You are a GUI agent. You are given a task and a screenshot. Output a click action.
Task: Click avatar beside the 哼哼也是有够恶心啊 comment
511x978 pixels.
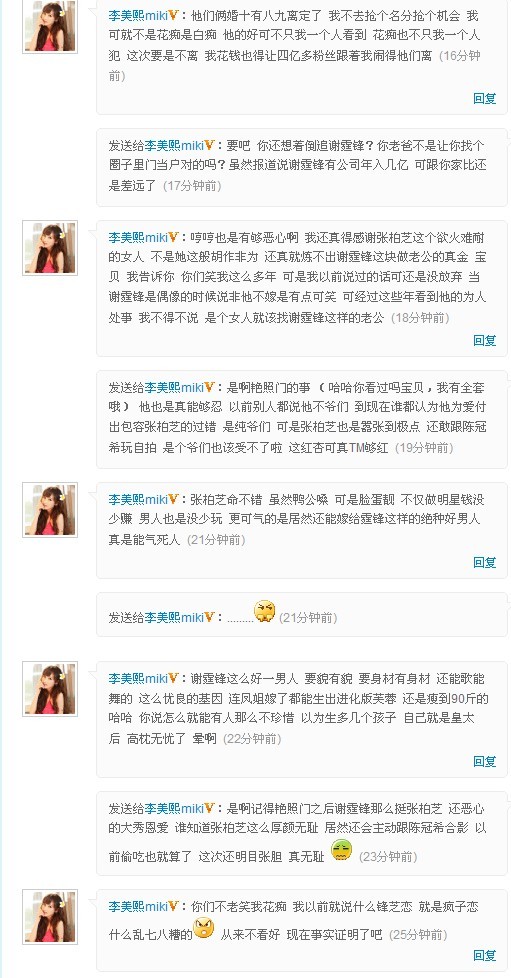pos(50,248)
